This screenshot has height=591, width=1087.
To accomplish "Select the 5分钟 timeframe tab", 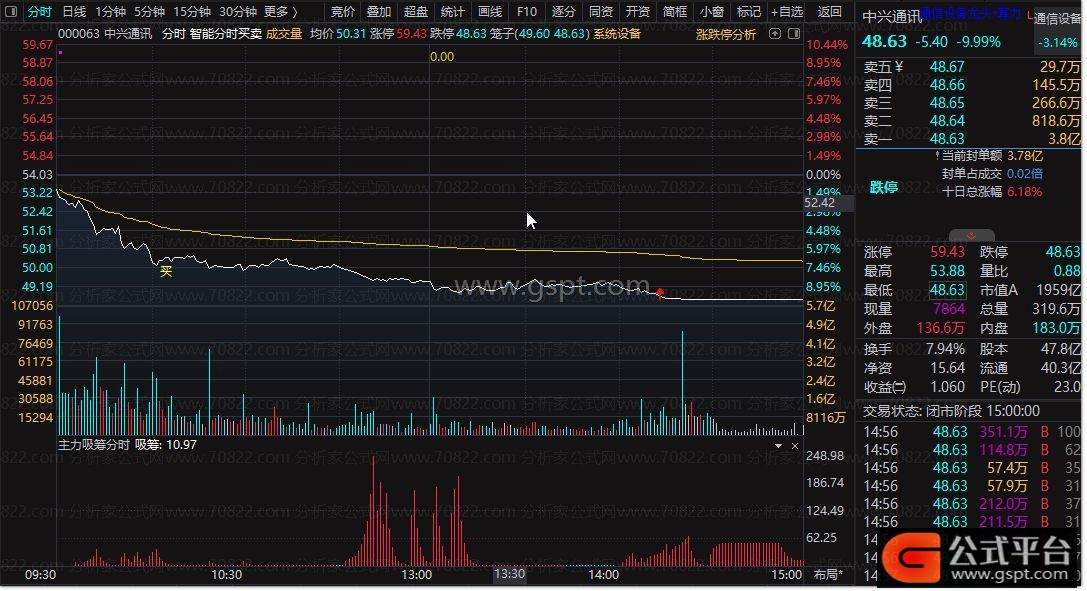I will coord(149,12).
